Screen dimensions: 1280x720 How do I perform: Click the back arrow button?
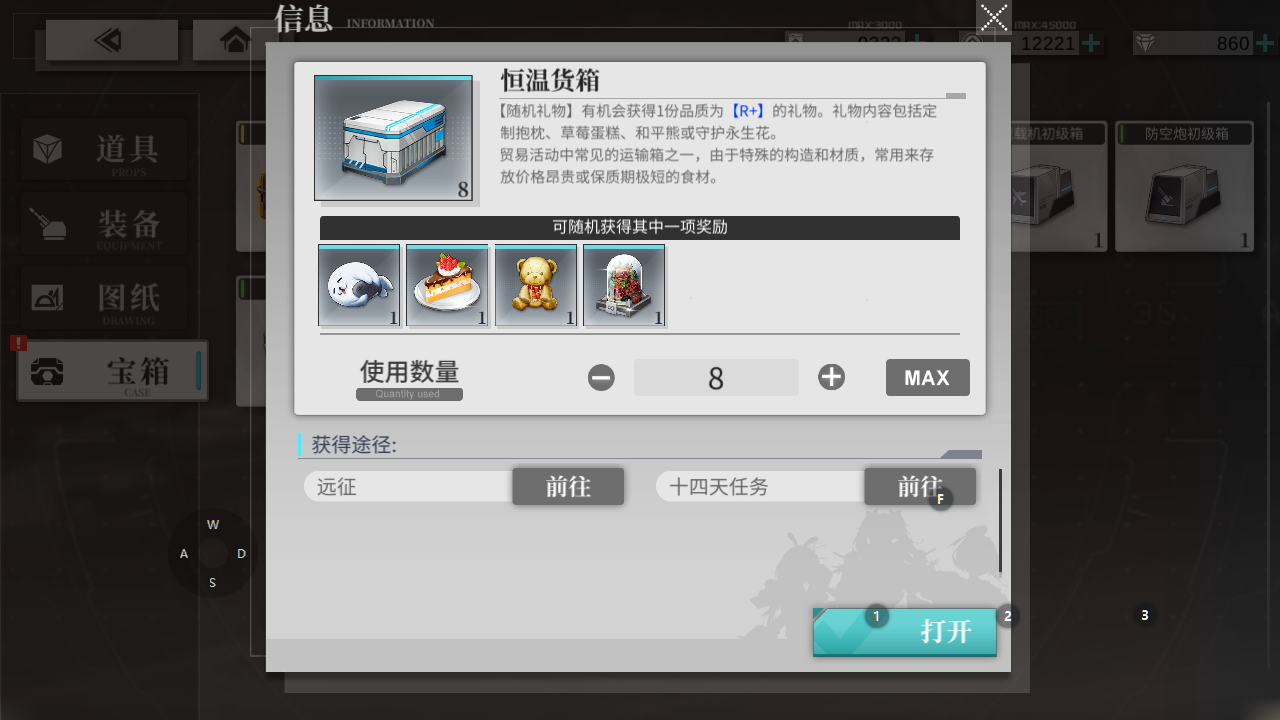tap(111, 40)
